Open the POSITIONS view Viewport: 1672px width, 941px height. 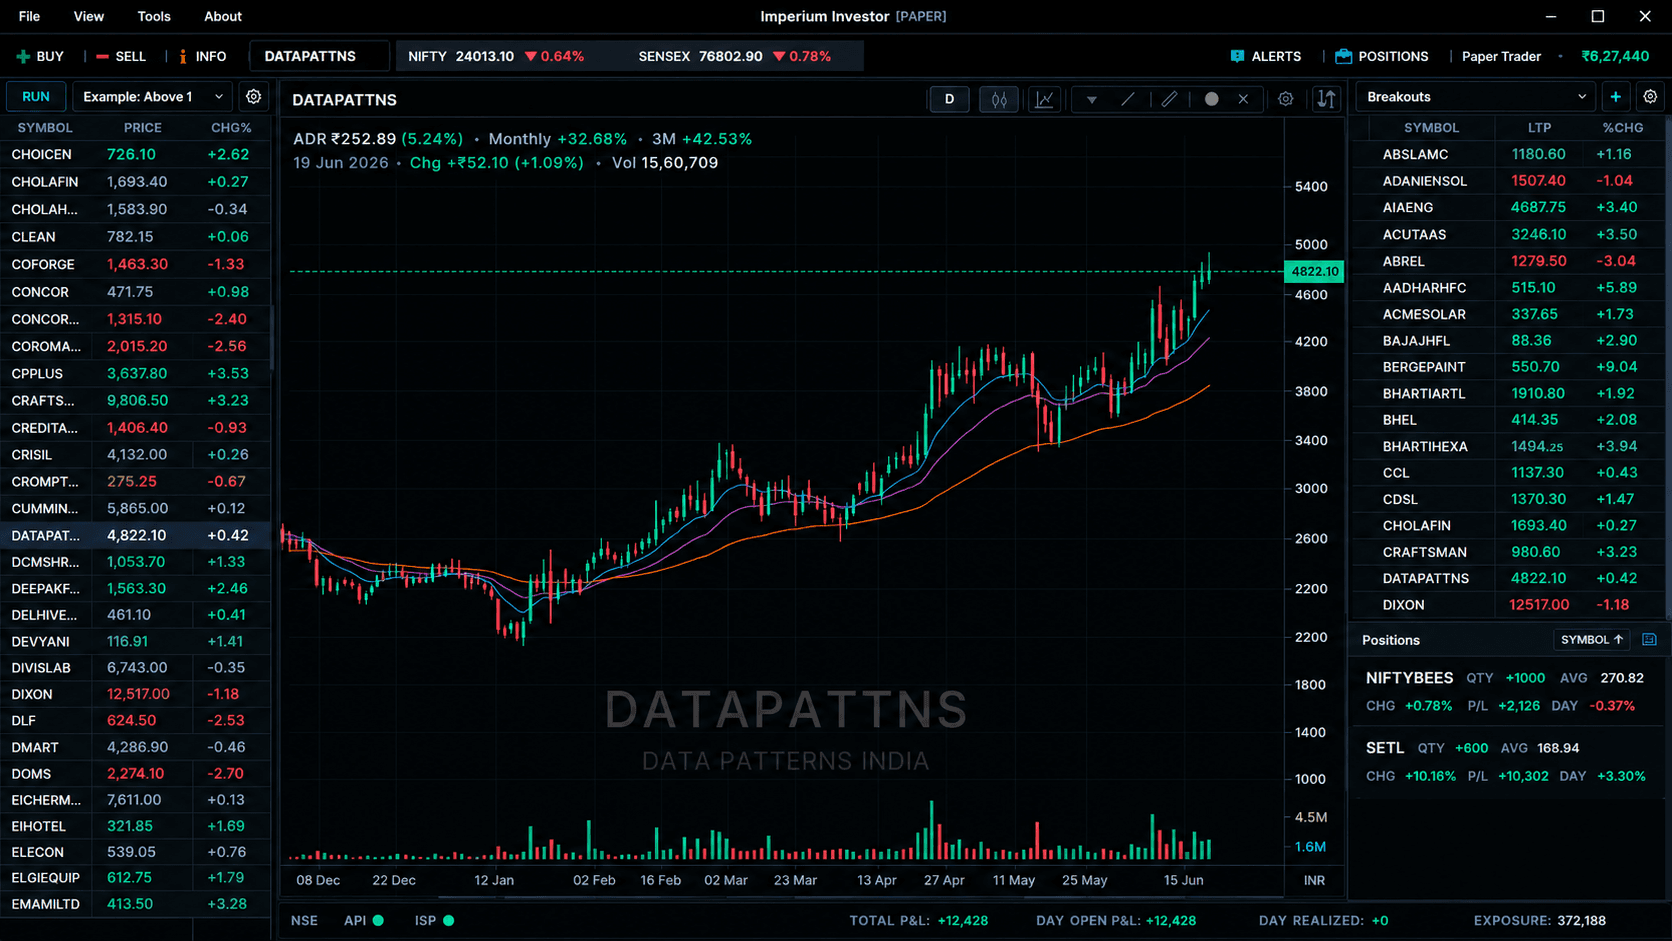coord(1382,56)
